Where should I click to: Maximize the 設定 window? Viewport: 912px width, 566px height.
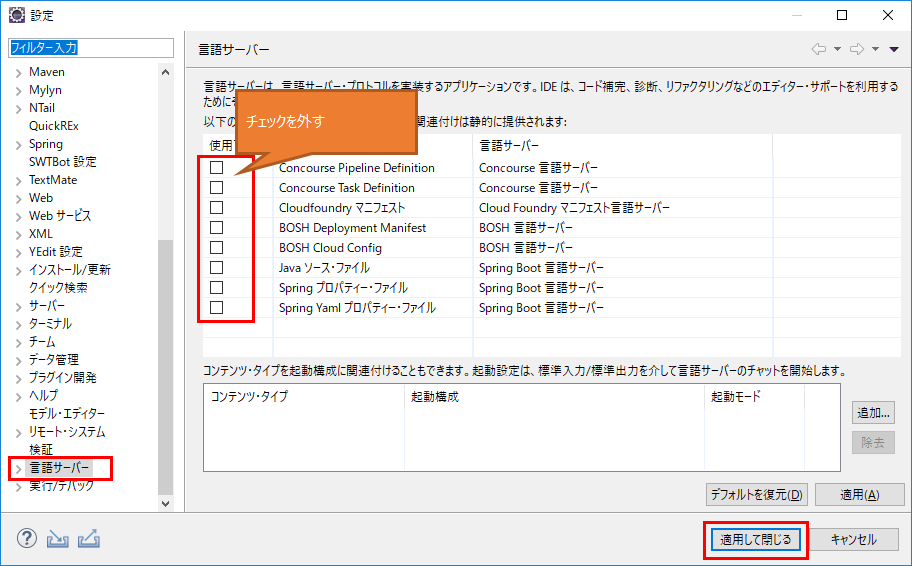pos(842,15)
